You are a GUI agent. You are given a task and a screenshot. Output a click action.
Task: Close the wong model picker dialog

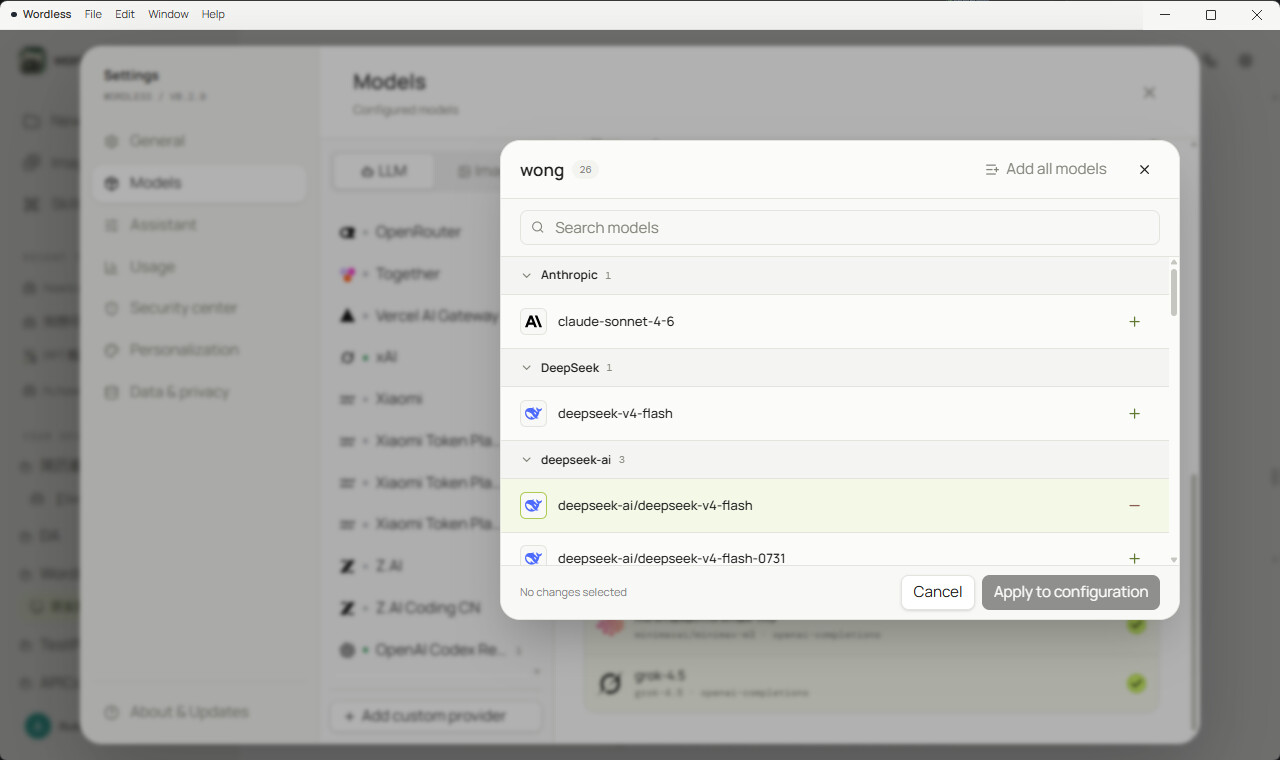(x=1144, y=170)
